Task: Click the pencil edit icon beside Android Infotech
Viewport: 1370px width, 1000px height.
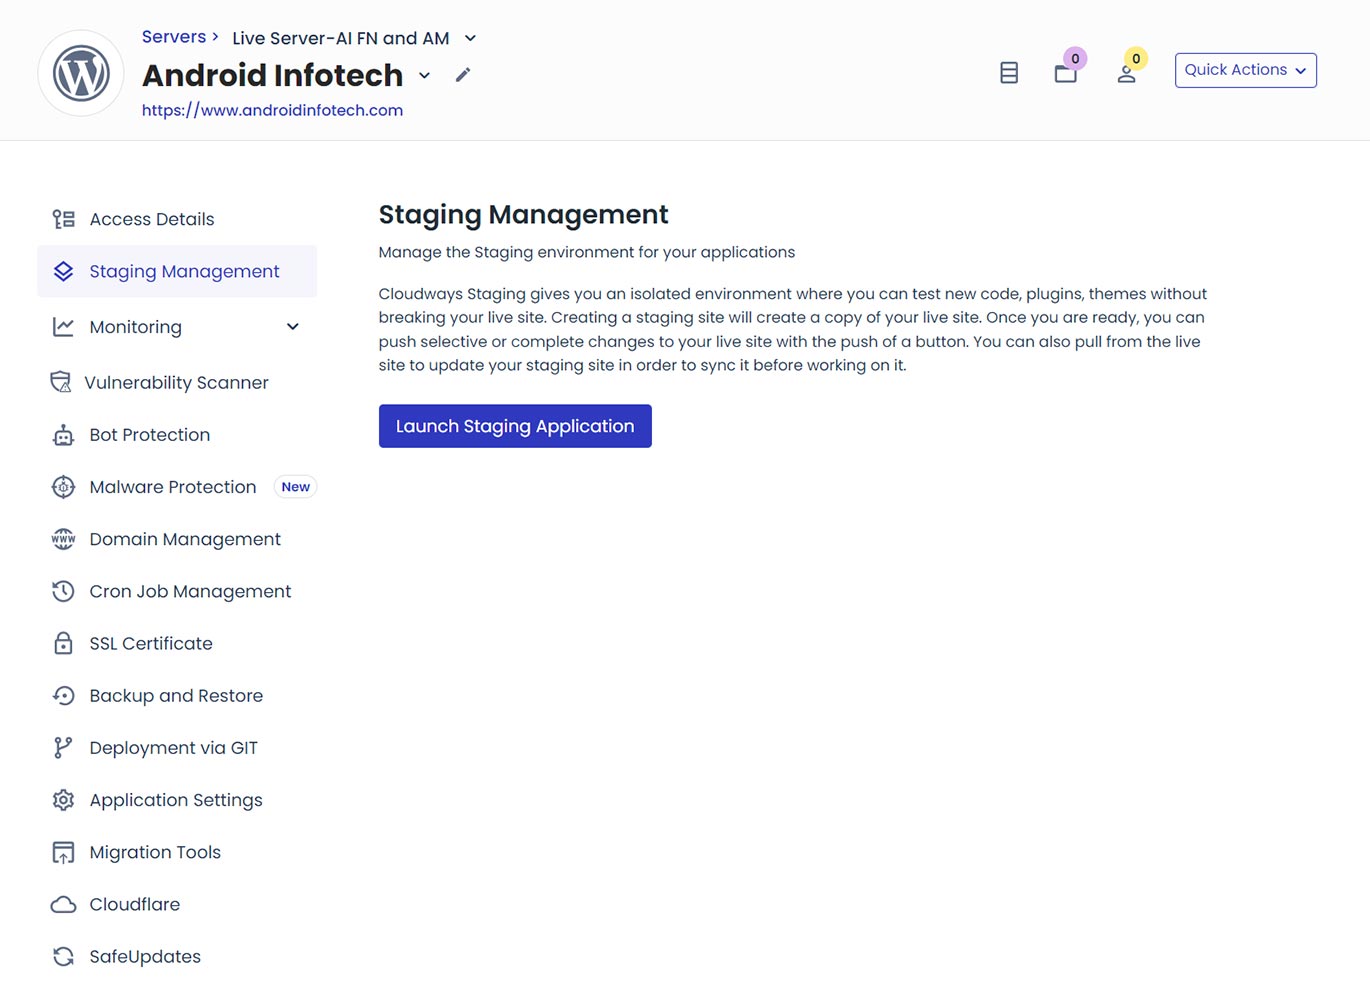Action: [462, 75]
